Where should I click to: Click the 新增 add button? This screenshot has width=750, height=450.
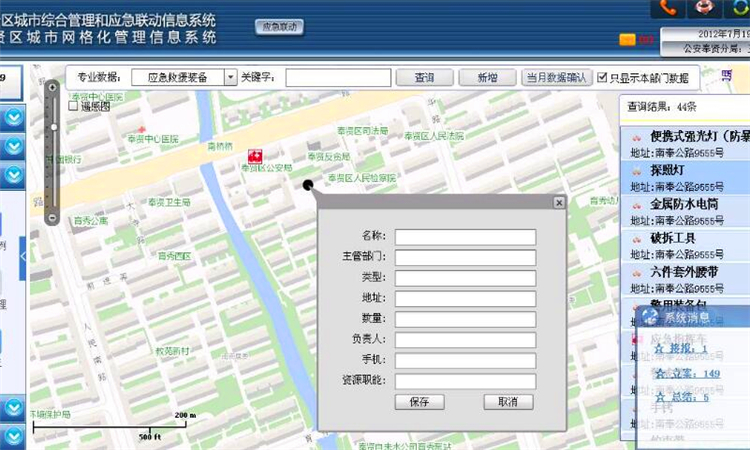click(487, 77)
